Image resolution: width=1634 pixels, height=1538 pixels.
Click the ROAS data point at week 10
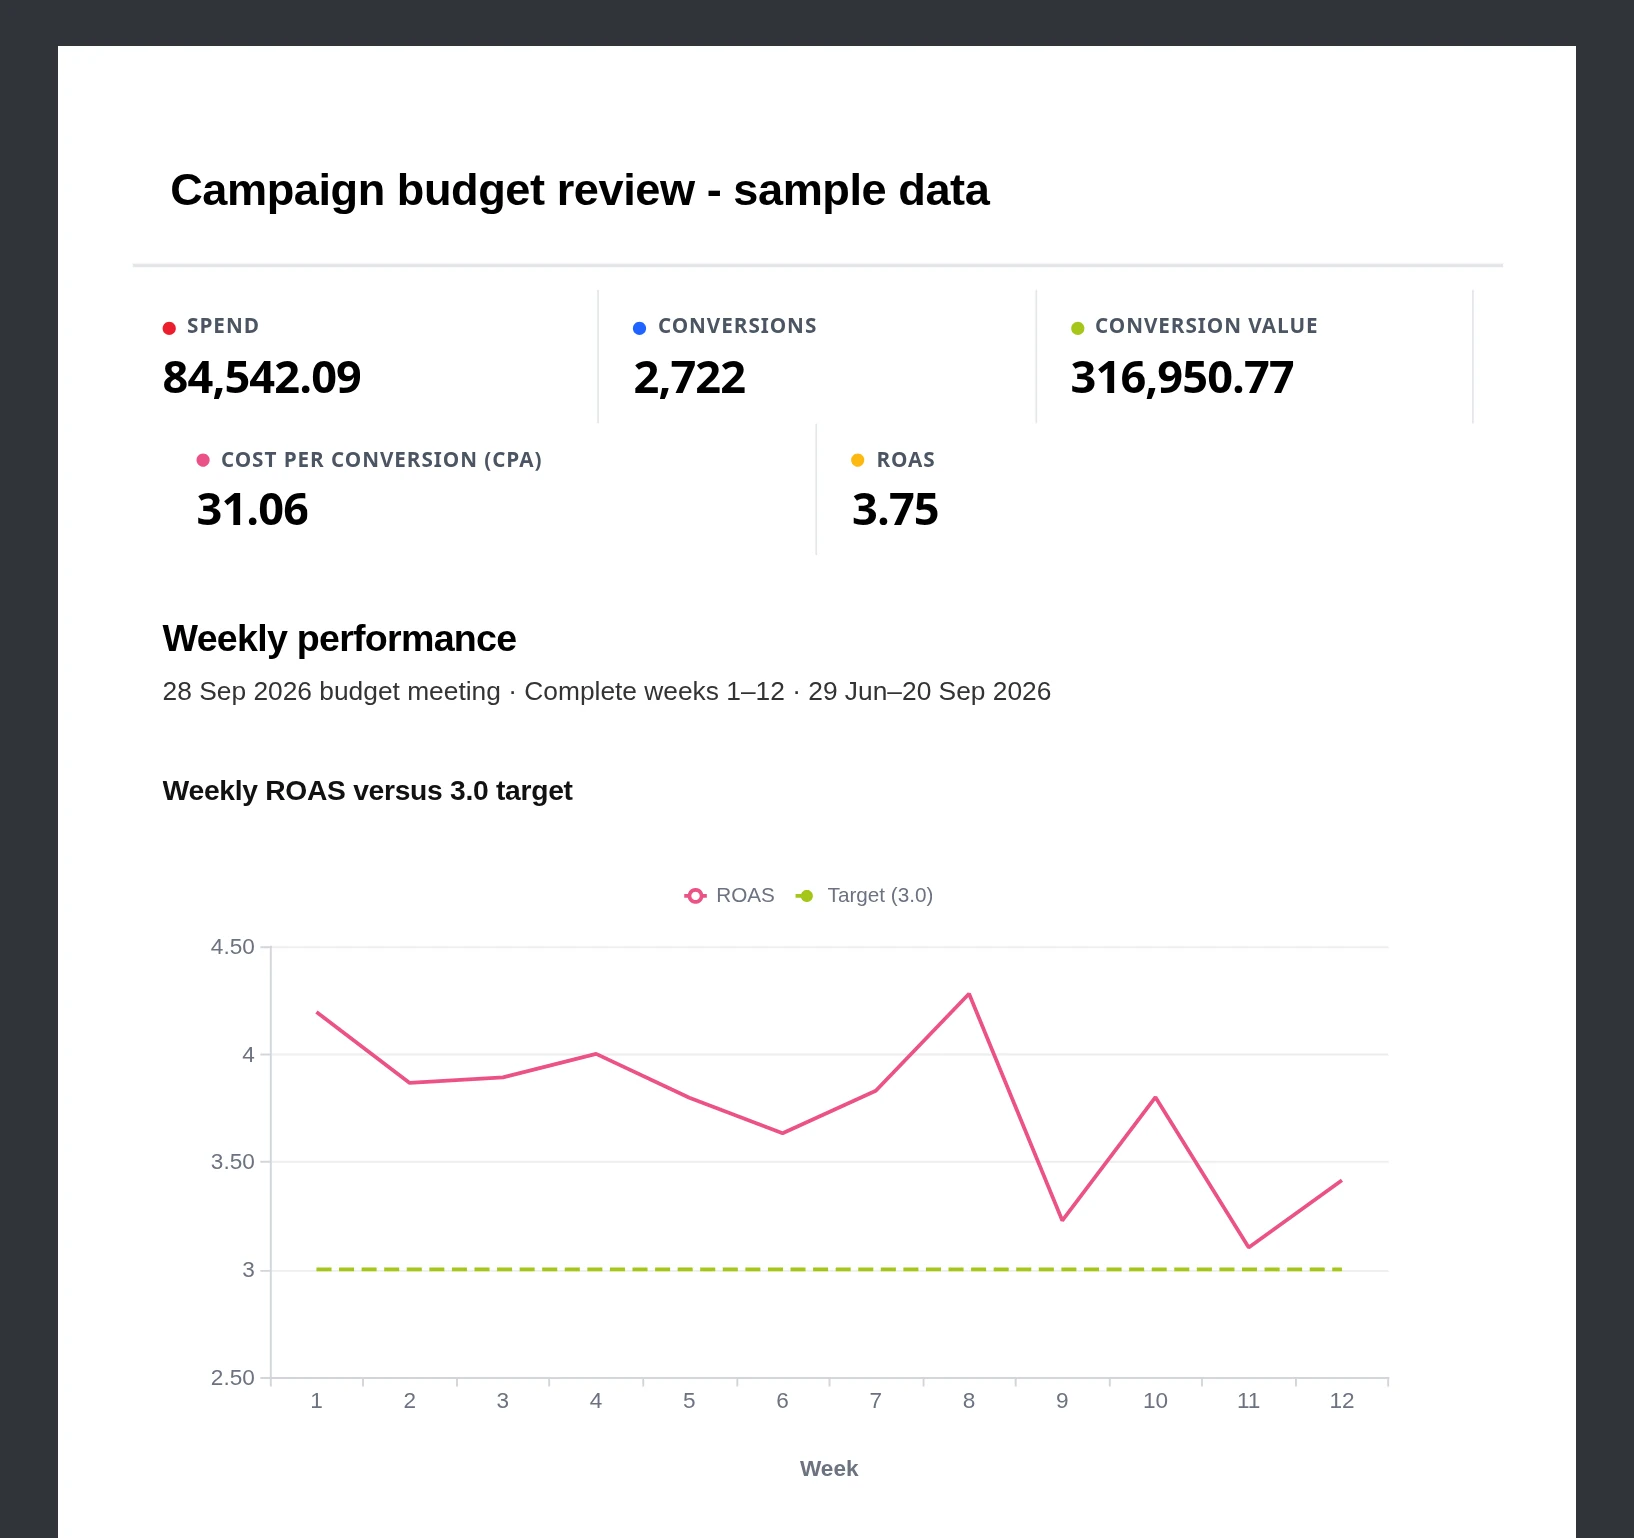tap(1156, 1098)
